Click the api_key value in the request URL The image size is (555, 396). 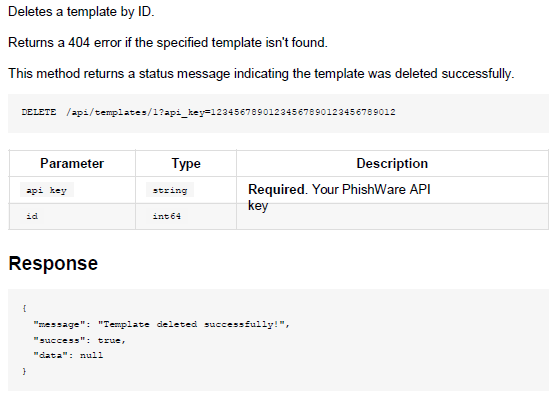coord(303,112)
